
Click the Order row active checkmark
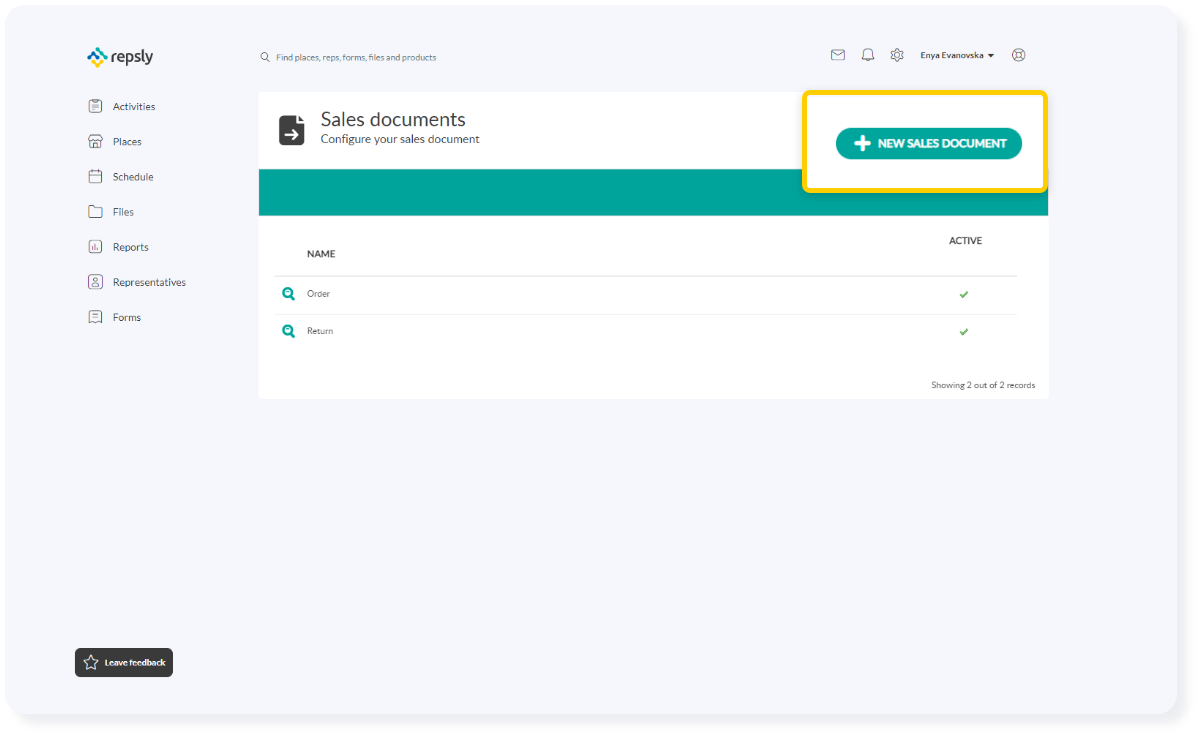click(x=964, y=295)
